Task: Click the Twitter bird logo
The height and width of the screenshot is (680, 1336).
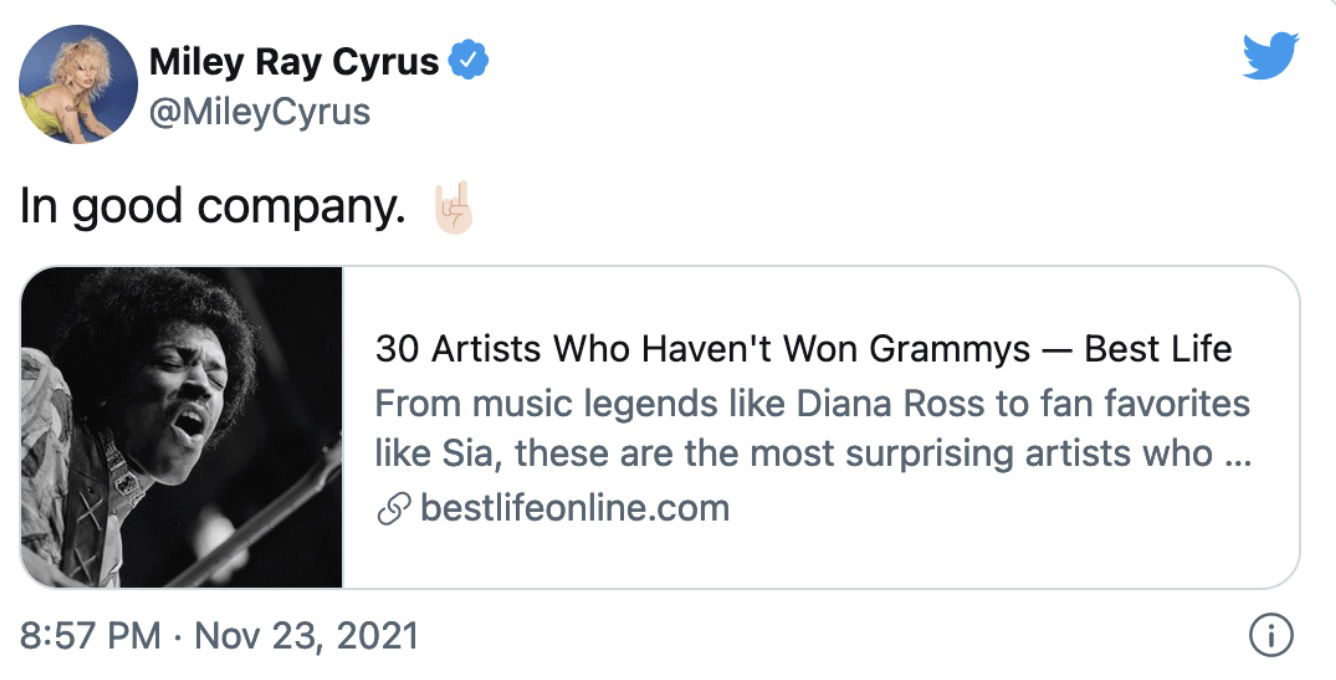Action: click(1271, 55)
